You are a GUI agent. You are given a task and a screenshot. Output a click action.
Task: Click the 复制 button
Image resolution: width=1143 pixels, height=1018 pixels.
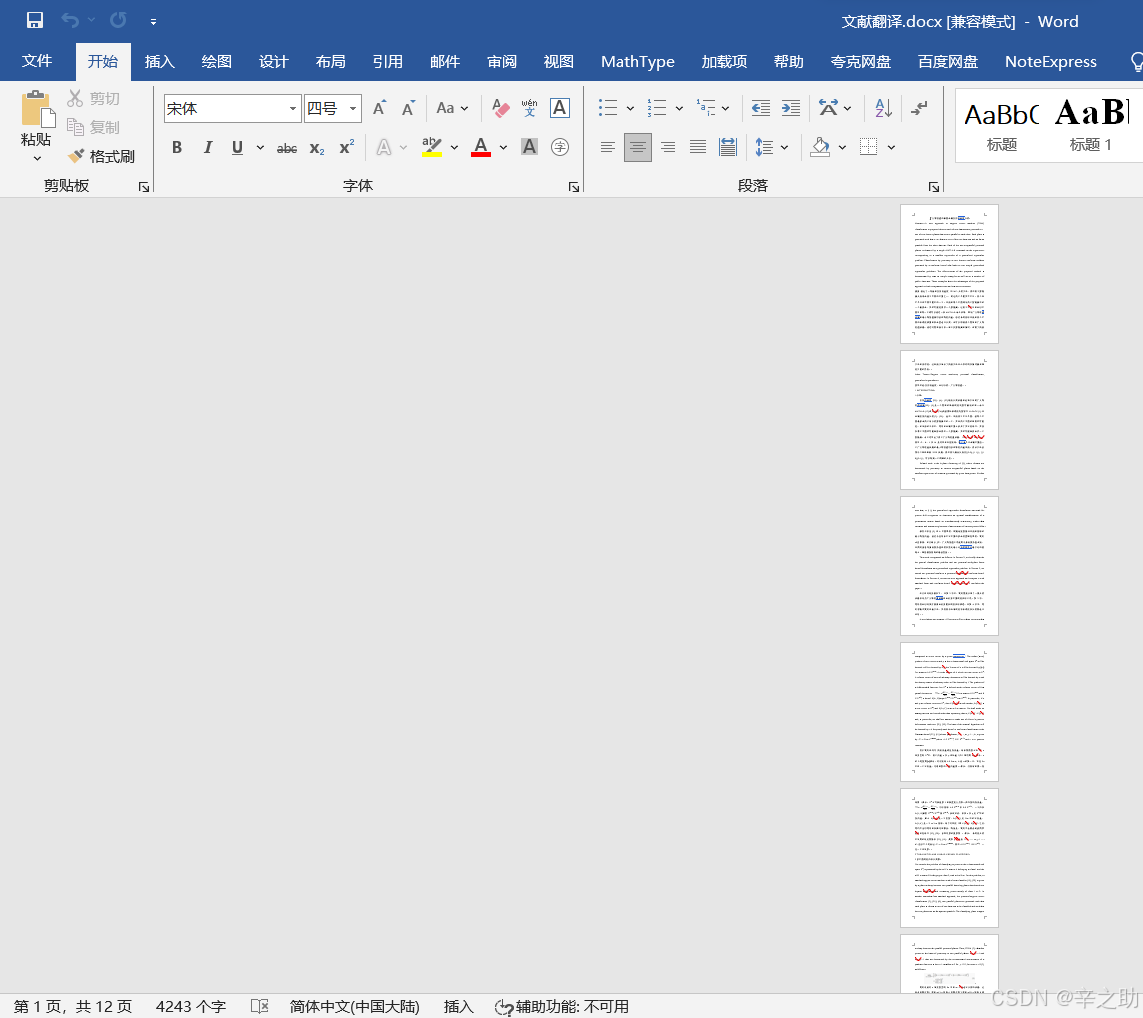[93, 128]
